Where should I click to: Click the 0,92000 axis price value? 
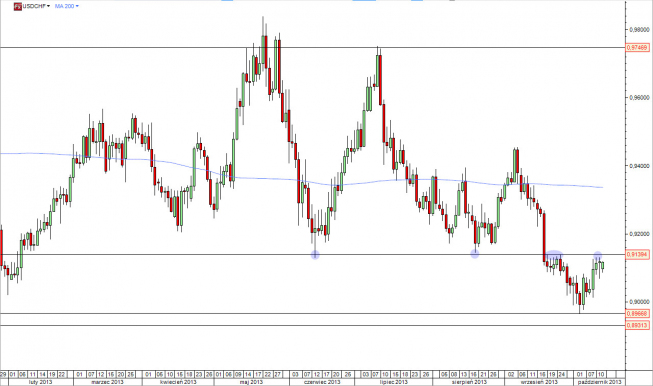point(639,234)
